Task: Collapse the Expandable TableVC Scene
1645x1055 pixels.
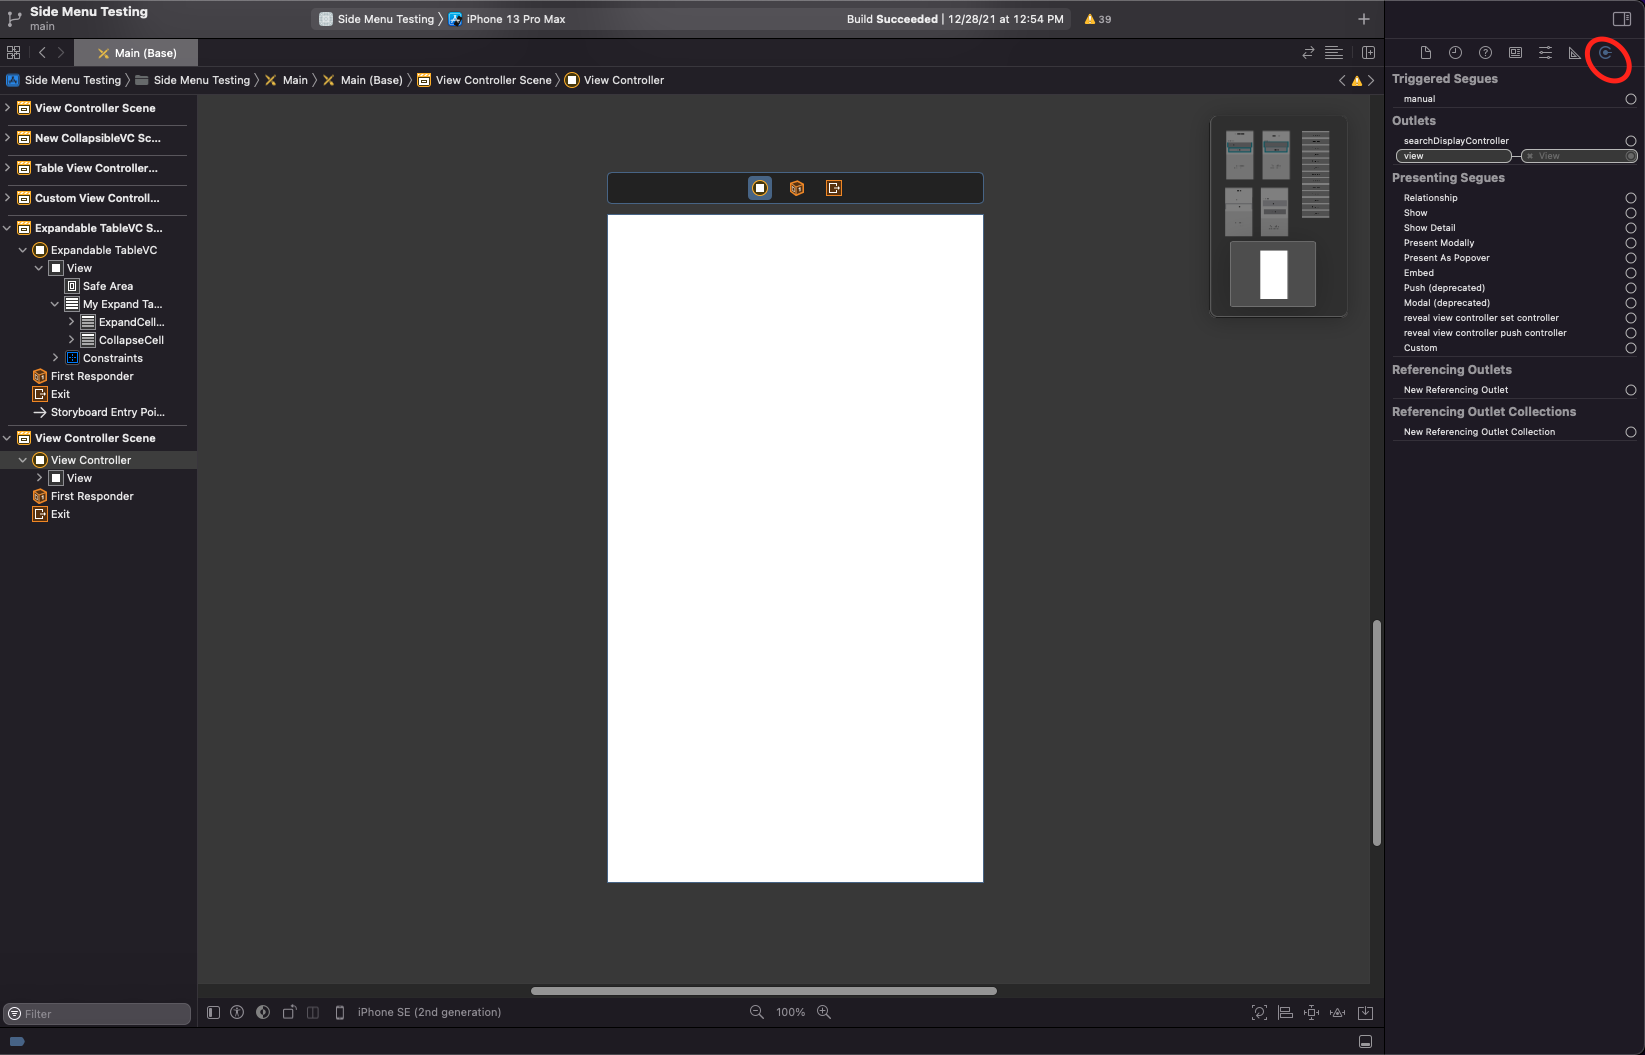Action: point(8,228)
